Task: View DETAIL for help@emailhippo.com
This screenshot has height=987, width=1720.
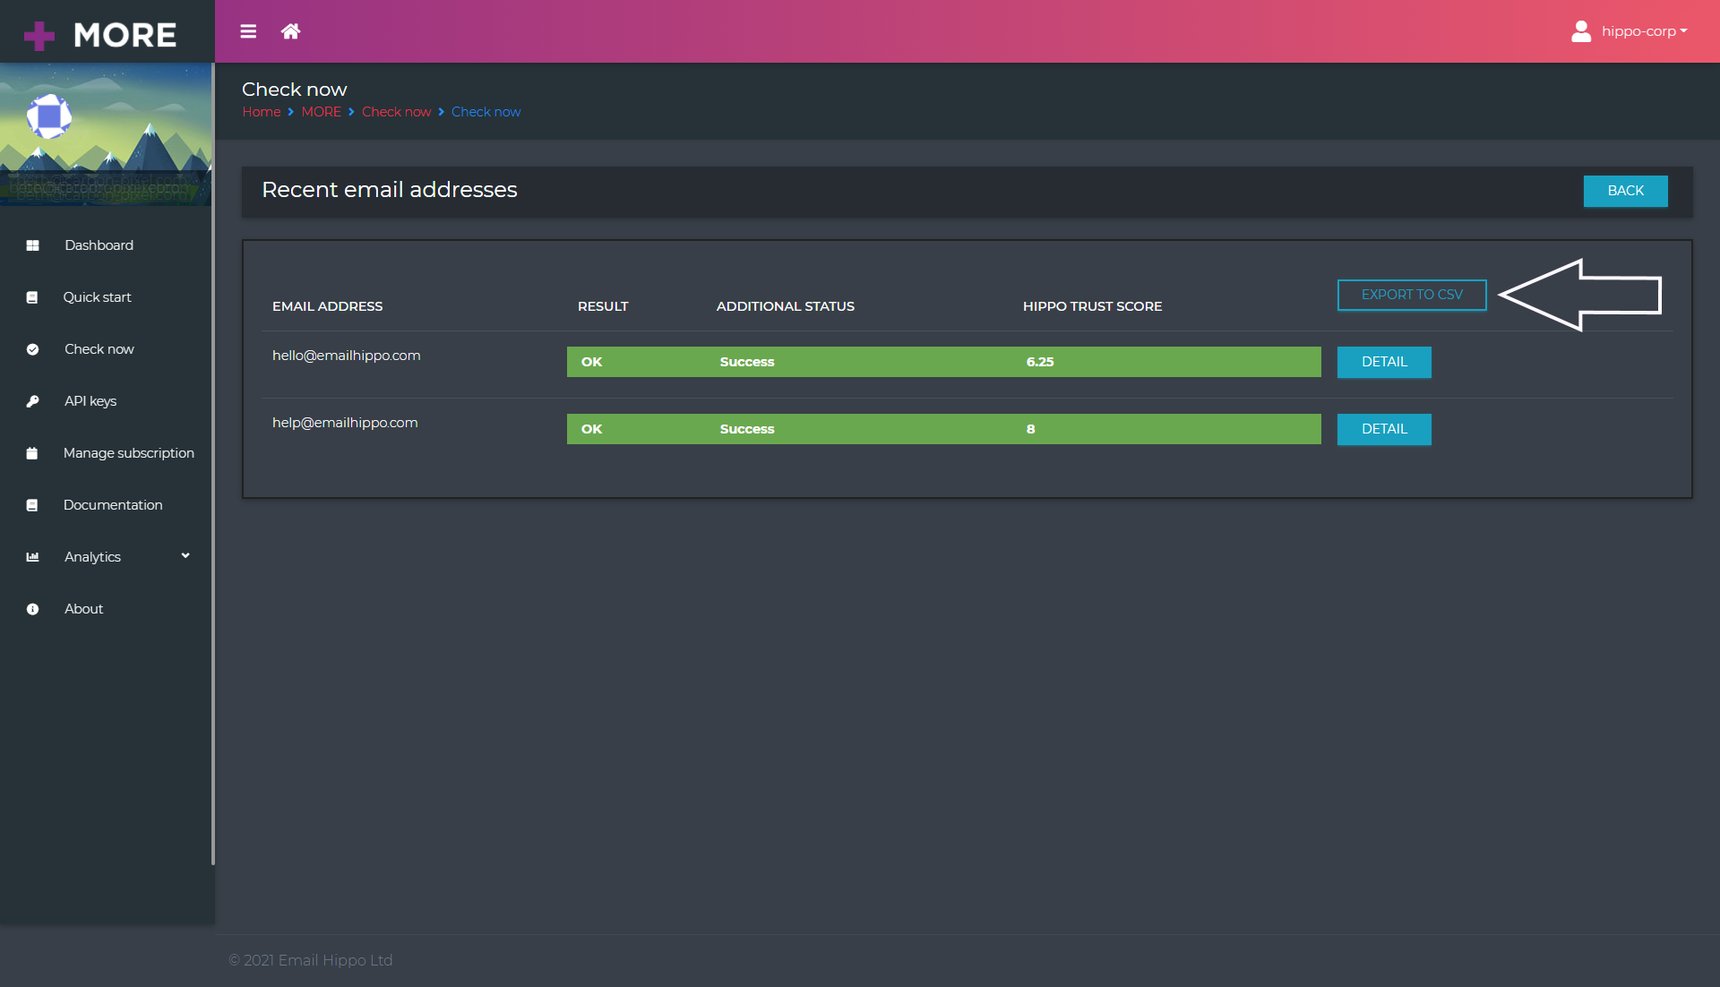Action: (1383, 429)
